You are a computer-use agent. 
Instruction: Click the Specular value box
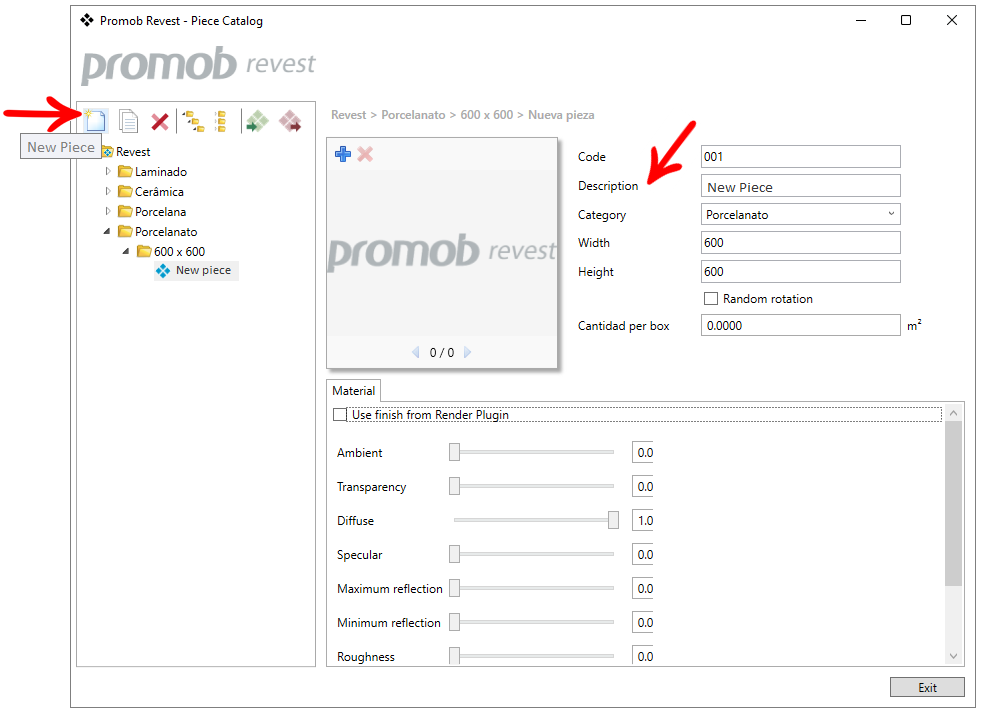[x=643, y=554]
